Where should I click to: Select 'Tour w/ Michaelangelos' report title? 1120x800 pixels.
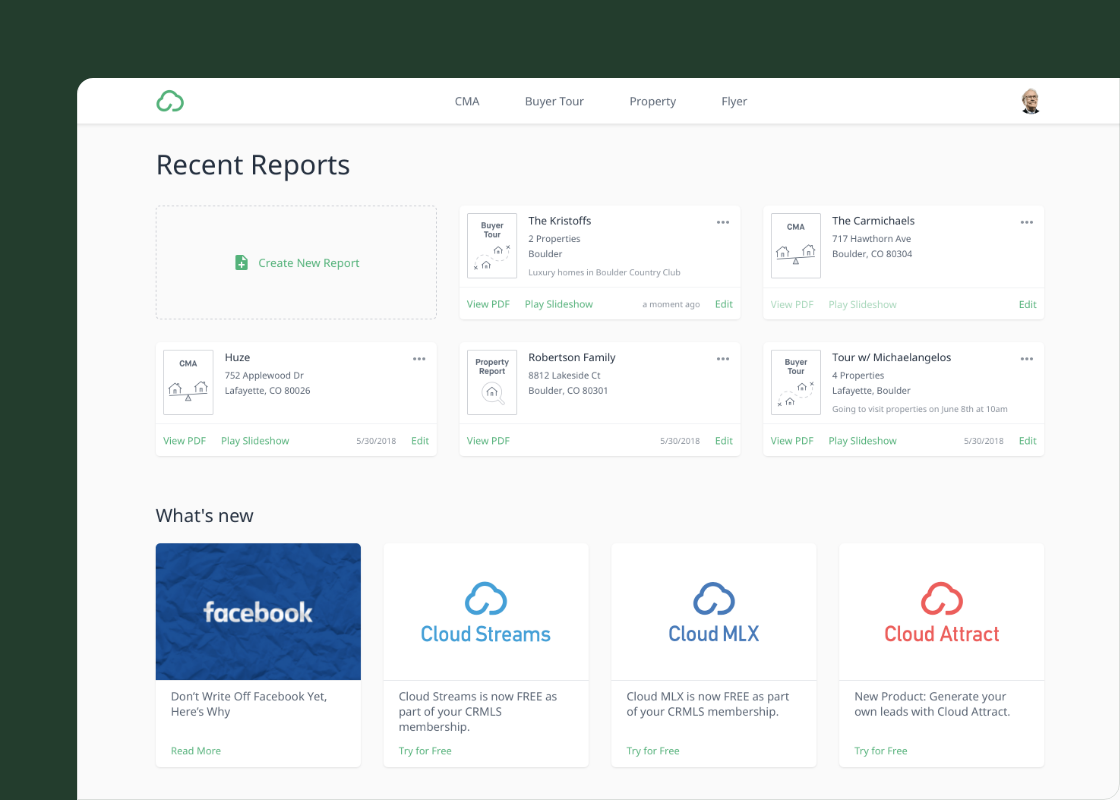point(891,357)
